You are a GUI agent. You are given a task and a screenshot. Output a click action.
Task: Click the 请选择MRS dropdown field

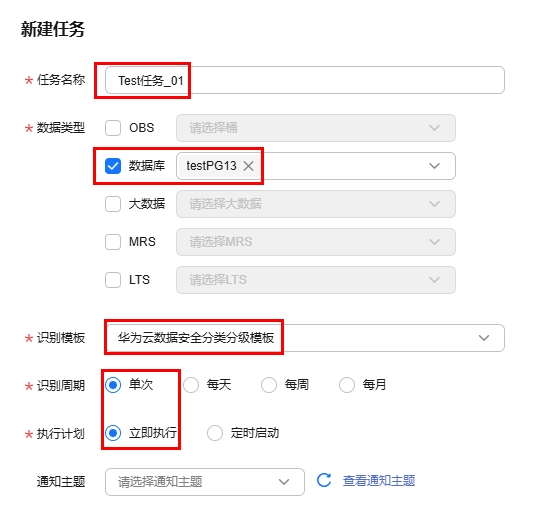point(316,242)
